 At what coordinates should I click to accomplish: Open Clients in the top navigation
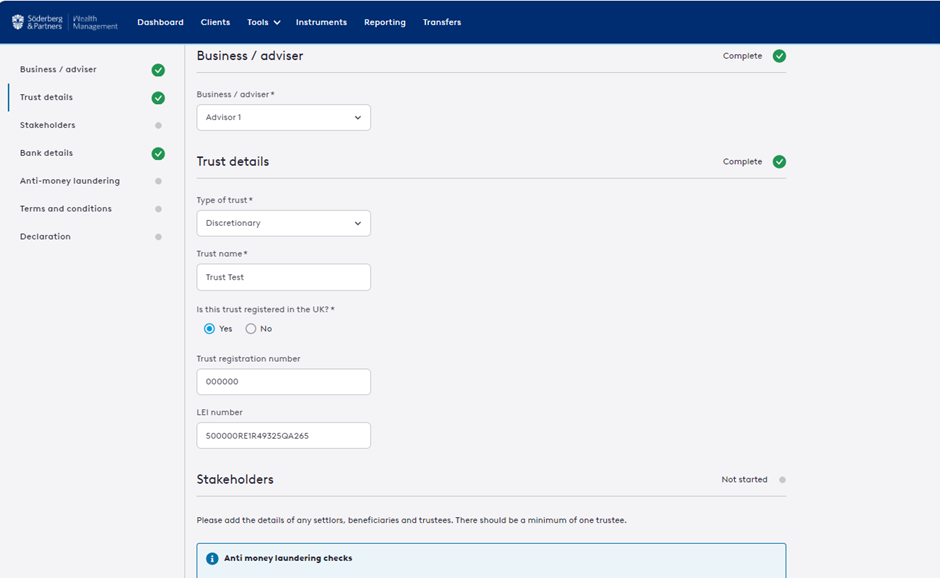click(215, 22)
